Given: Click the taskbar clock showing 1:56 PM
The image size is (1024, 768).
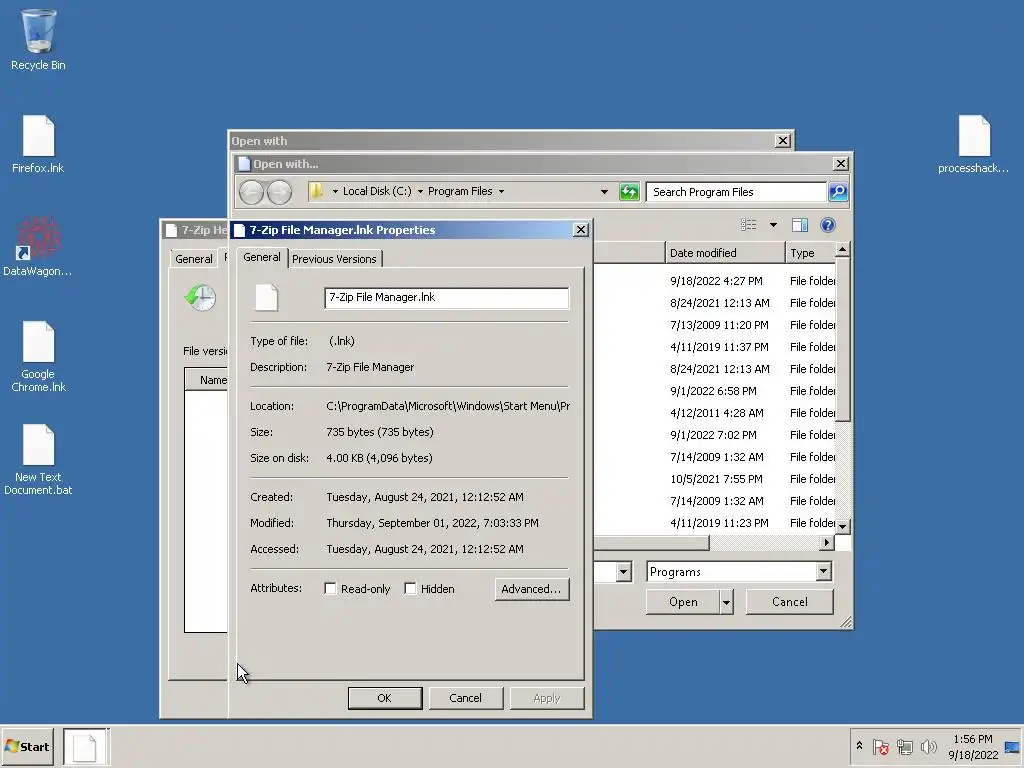Looking at the screenshot, I should click(x=973, y=747).
